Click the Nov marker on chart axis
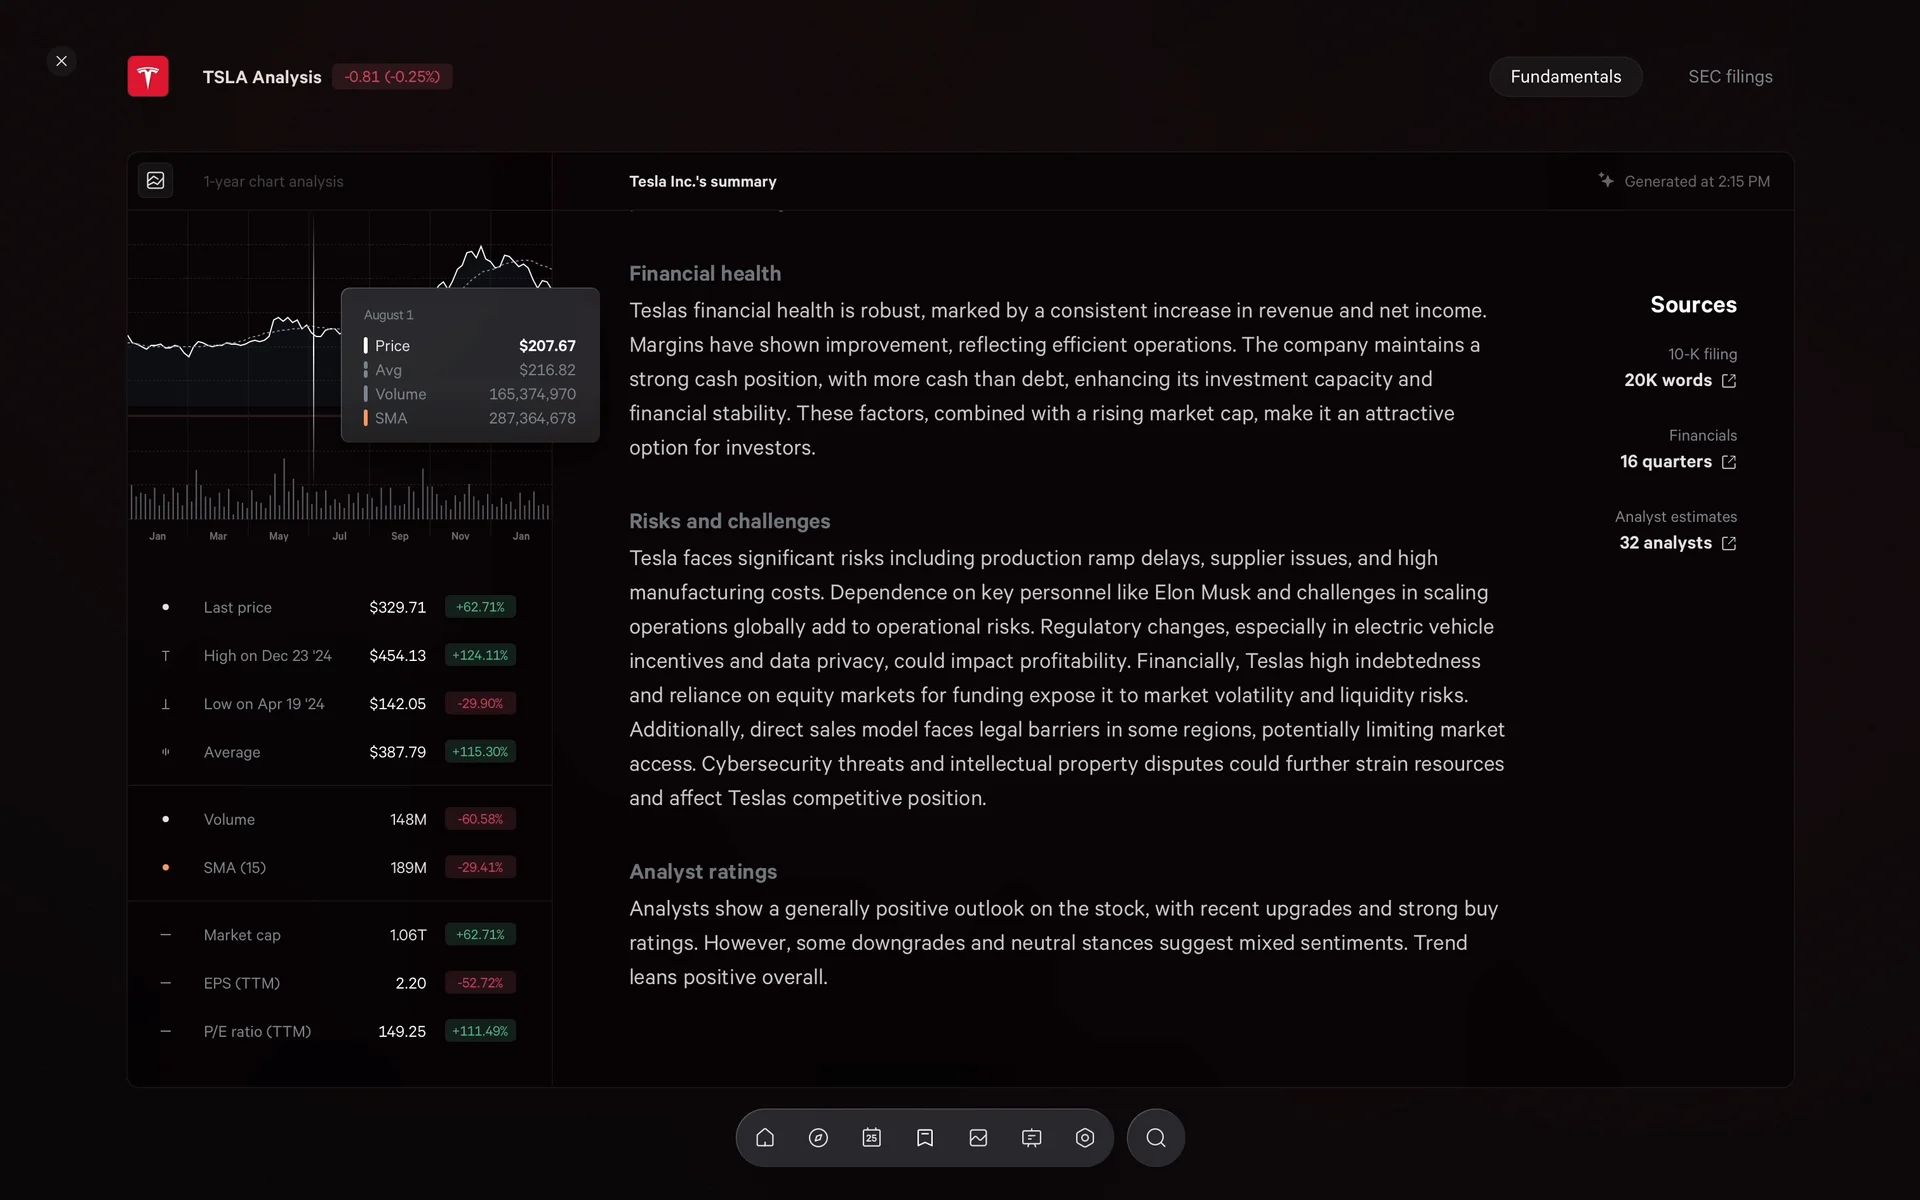Screen dimensions: 1920x1200 [460, 536]
